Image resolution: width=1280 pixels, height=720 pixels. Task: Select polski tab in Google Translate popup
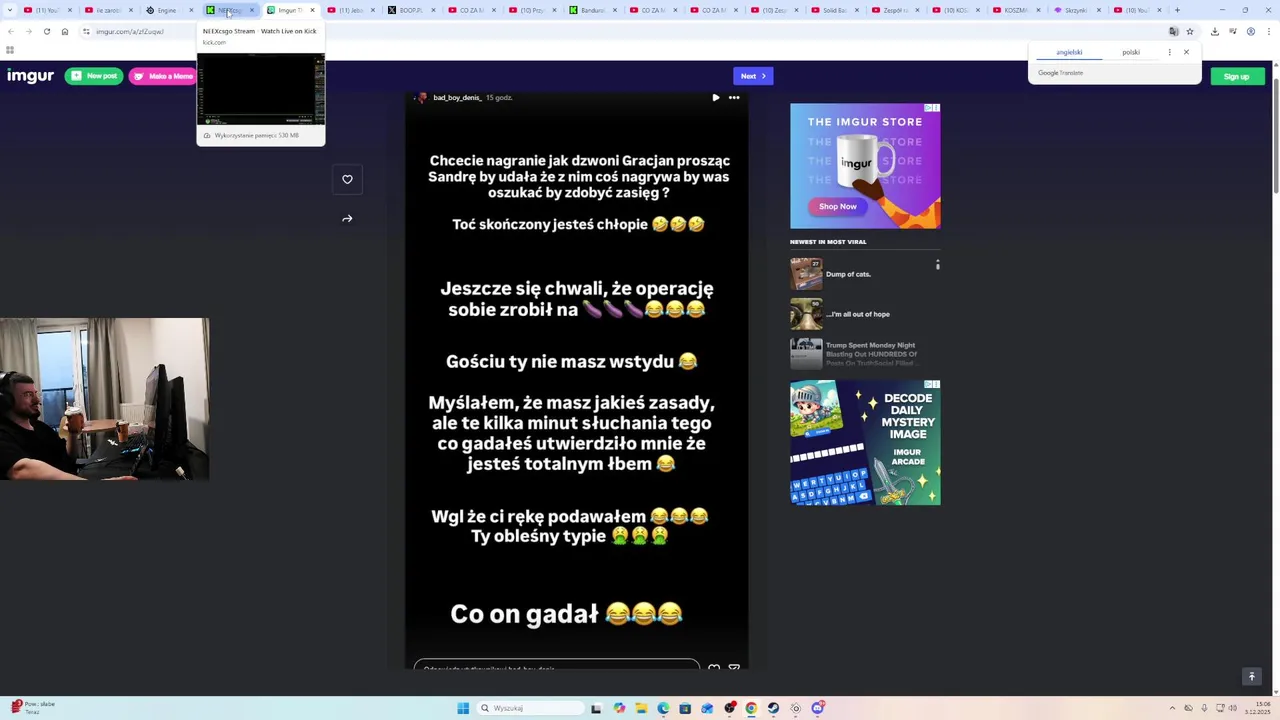click(x=1131, y=52)
